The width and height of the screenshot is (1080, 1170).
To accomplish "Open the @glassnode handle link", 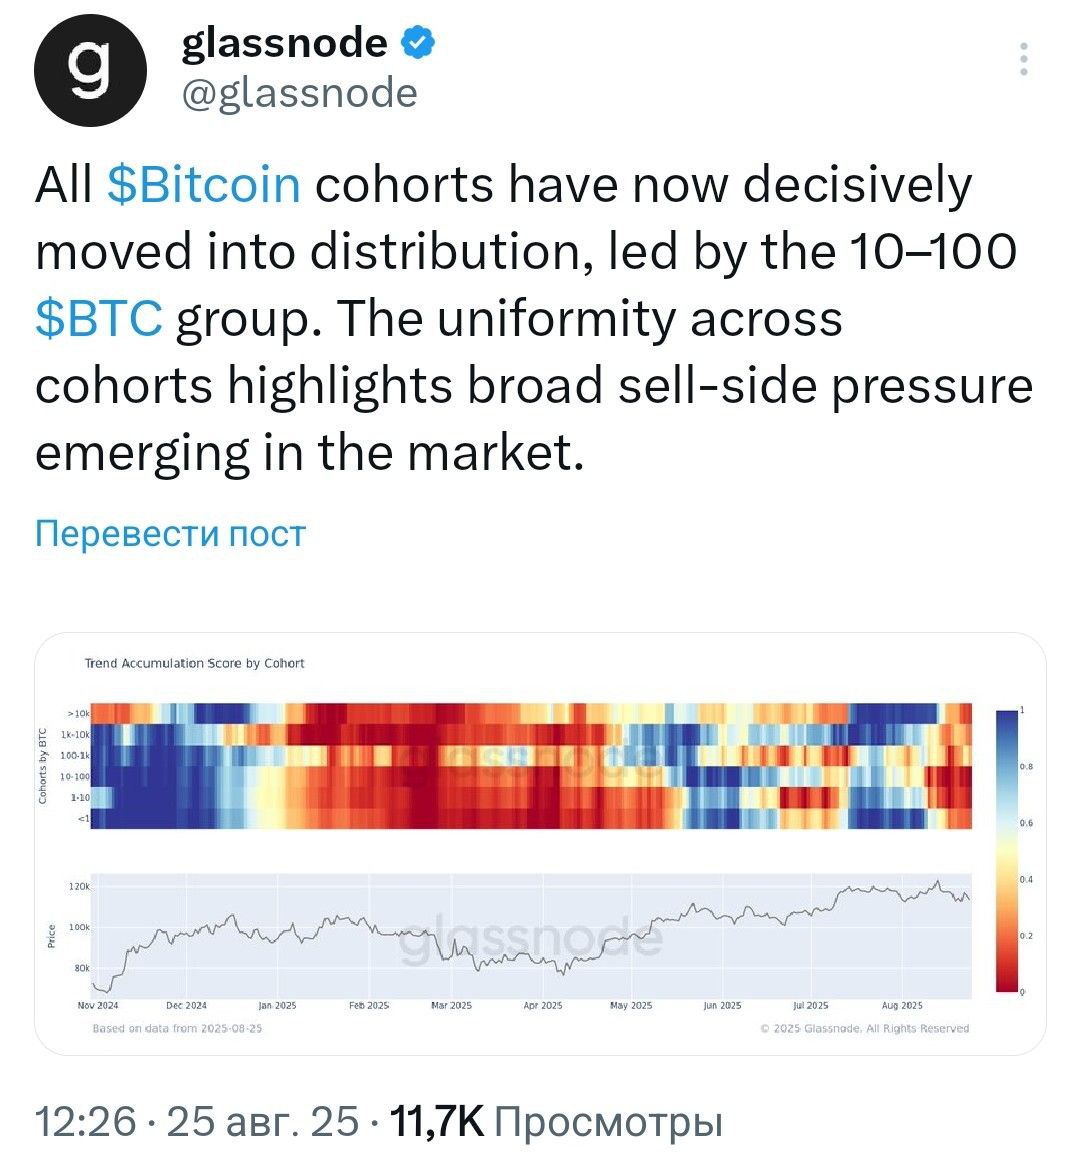I will point(299,94).
